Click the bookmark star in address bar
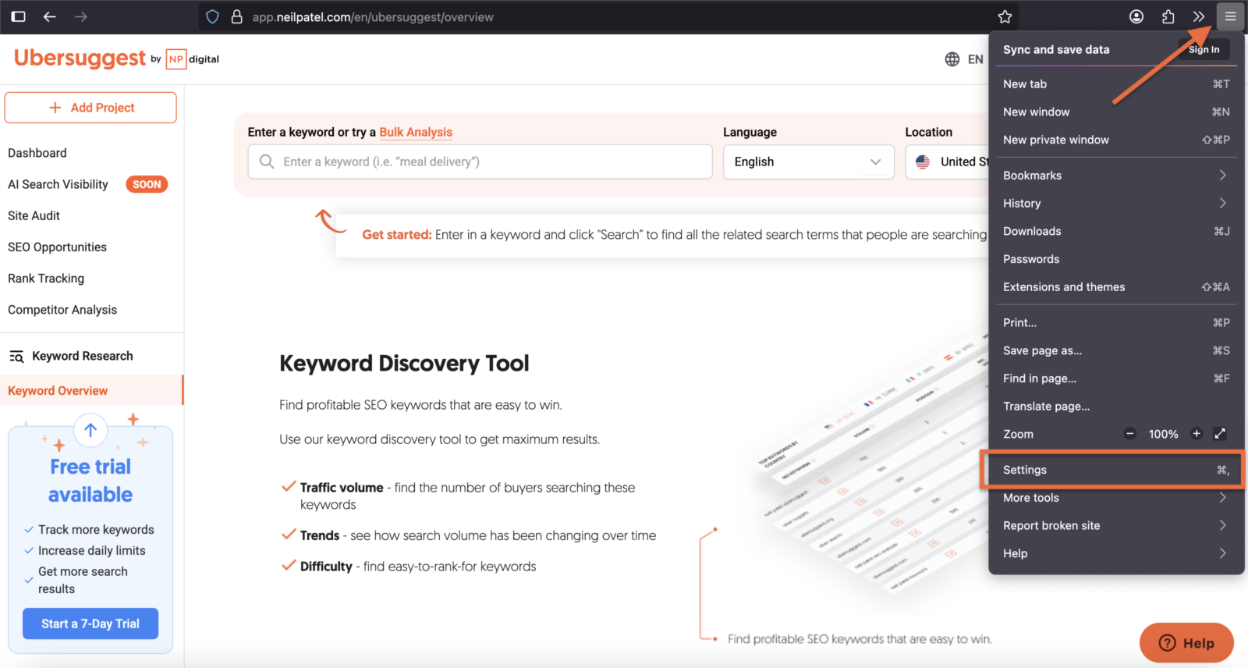The height and width of the screenshot is (668, 1248). tap(1005, 17)
